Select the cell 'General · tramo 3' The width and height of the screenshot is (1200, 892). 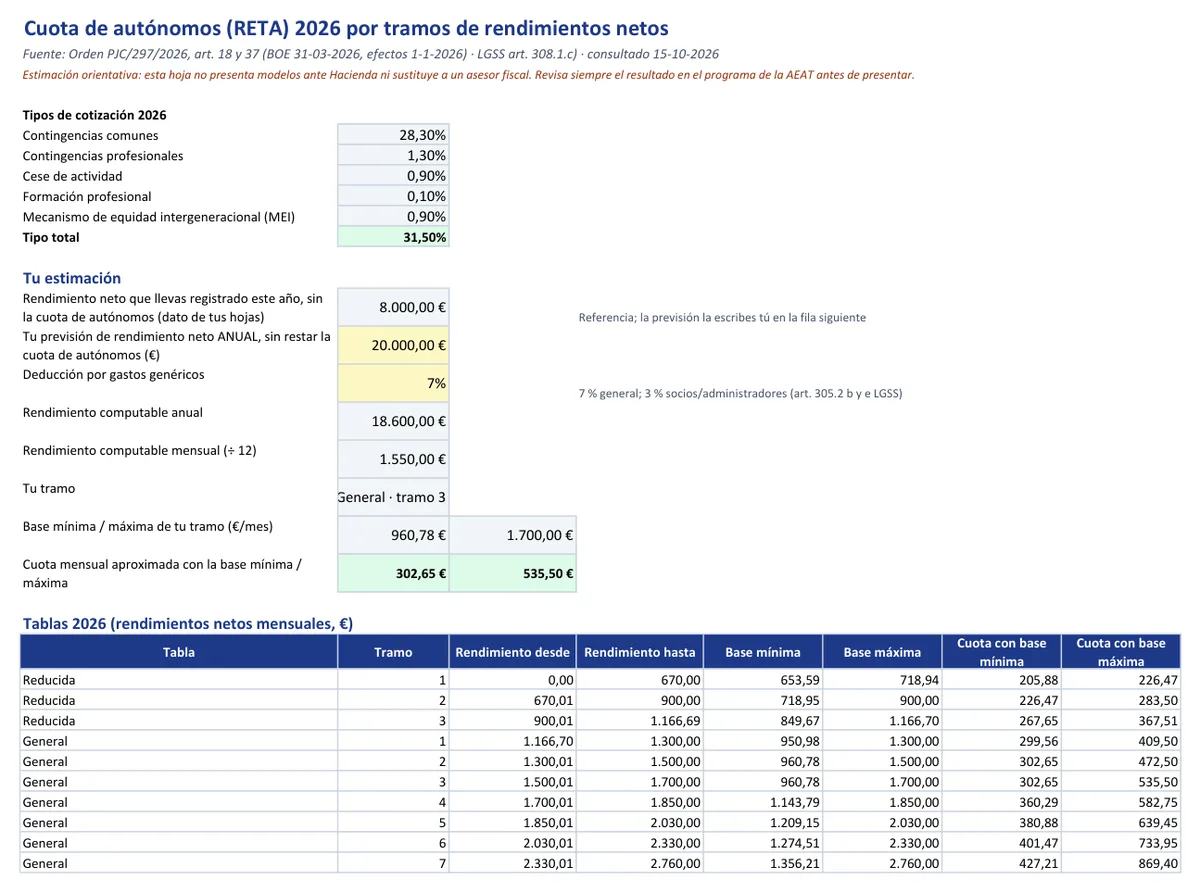[x=393, y=497]
